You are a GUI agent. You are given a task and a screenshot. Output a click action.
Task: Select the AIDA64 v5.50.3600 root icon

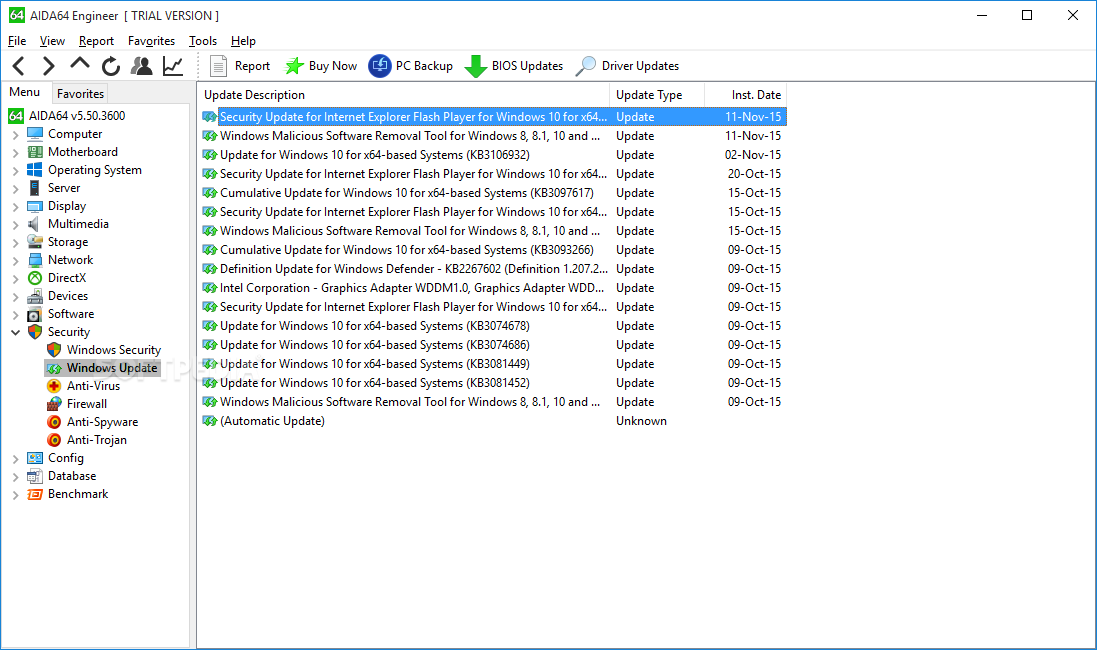[x=16, y=115]
